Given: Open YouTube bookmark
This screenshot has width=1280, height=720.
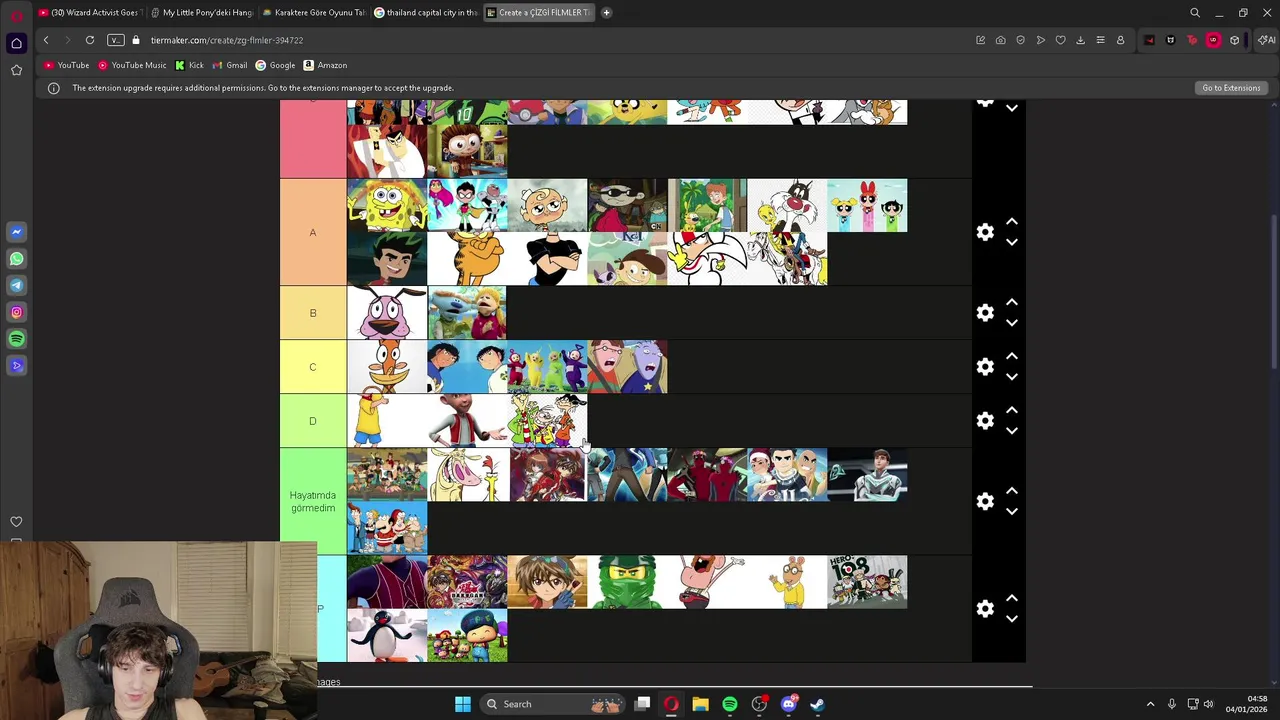Looking at the screenshot, I should pos(67,65).
